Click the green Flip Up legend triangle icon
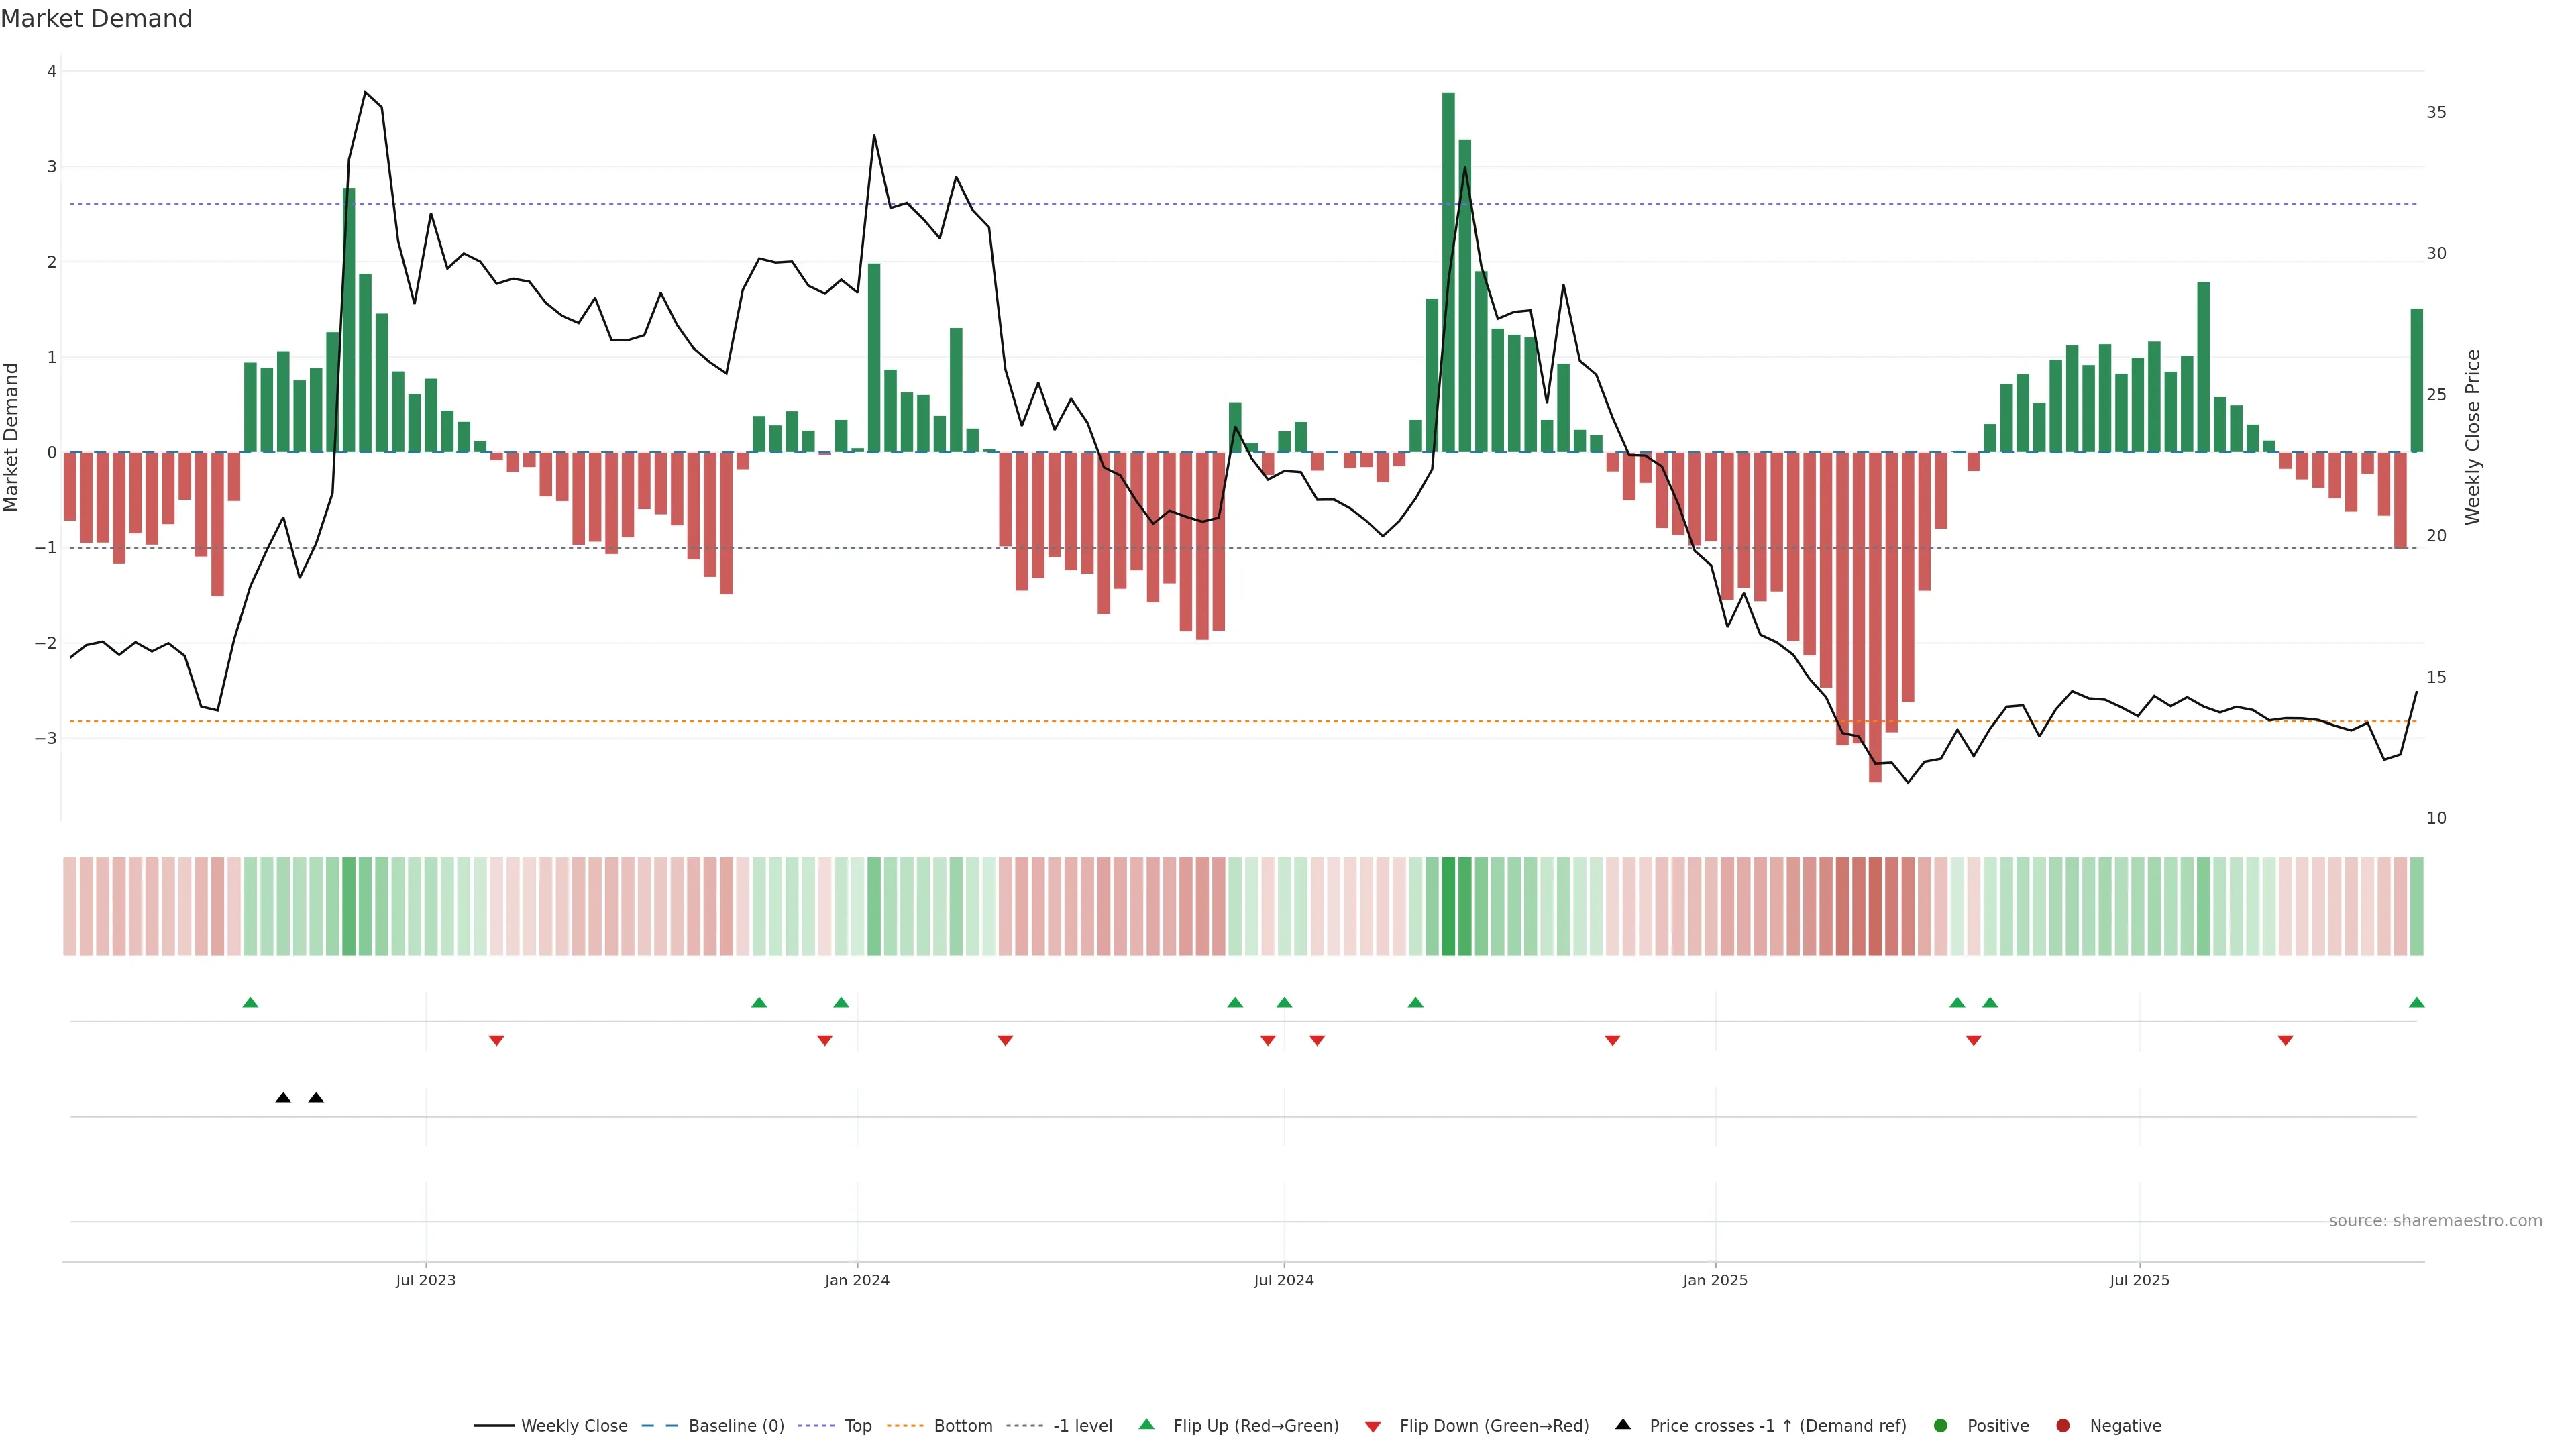 (x=1146, y=1425)
